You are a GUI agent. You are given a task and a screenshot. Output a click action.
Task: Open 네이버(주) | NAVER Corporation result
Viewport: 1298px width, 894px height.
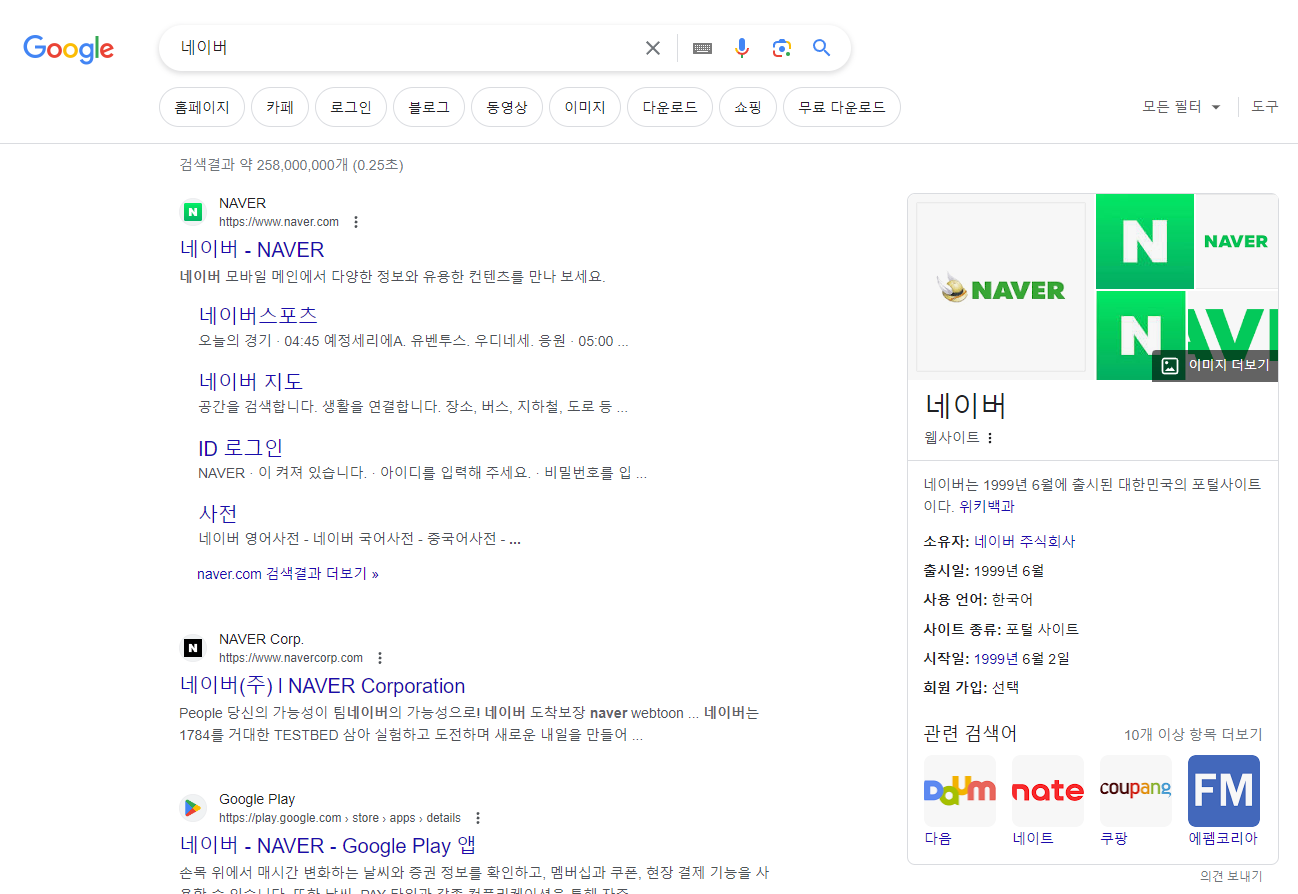323,686
